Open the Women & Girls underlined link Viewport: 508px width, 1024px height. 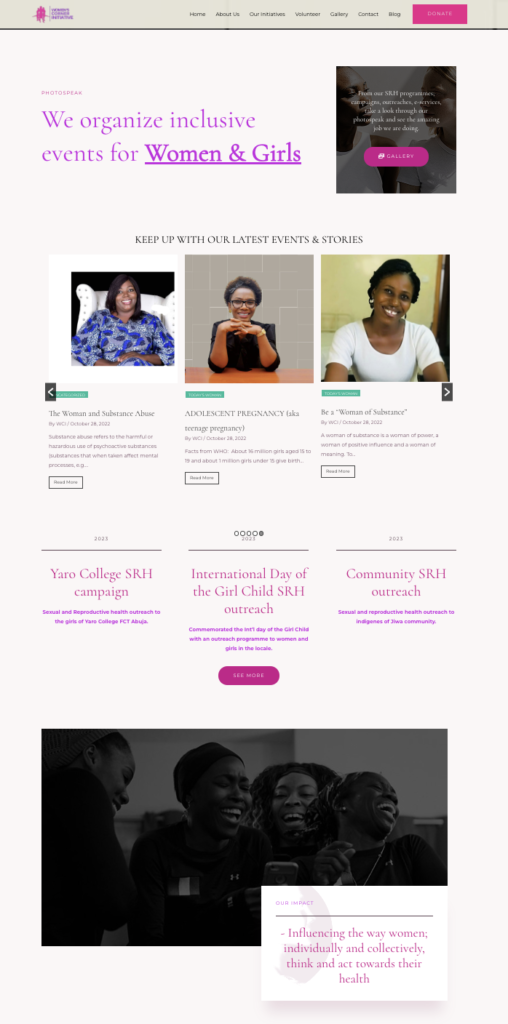coord(223,153)
